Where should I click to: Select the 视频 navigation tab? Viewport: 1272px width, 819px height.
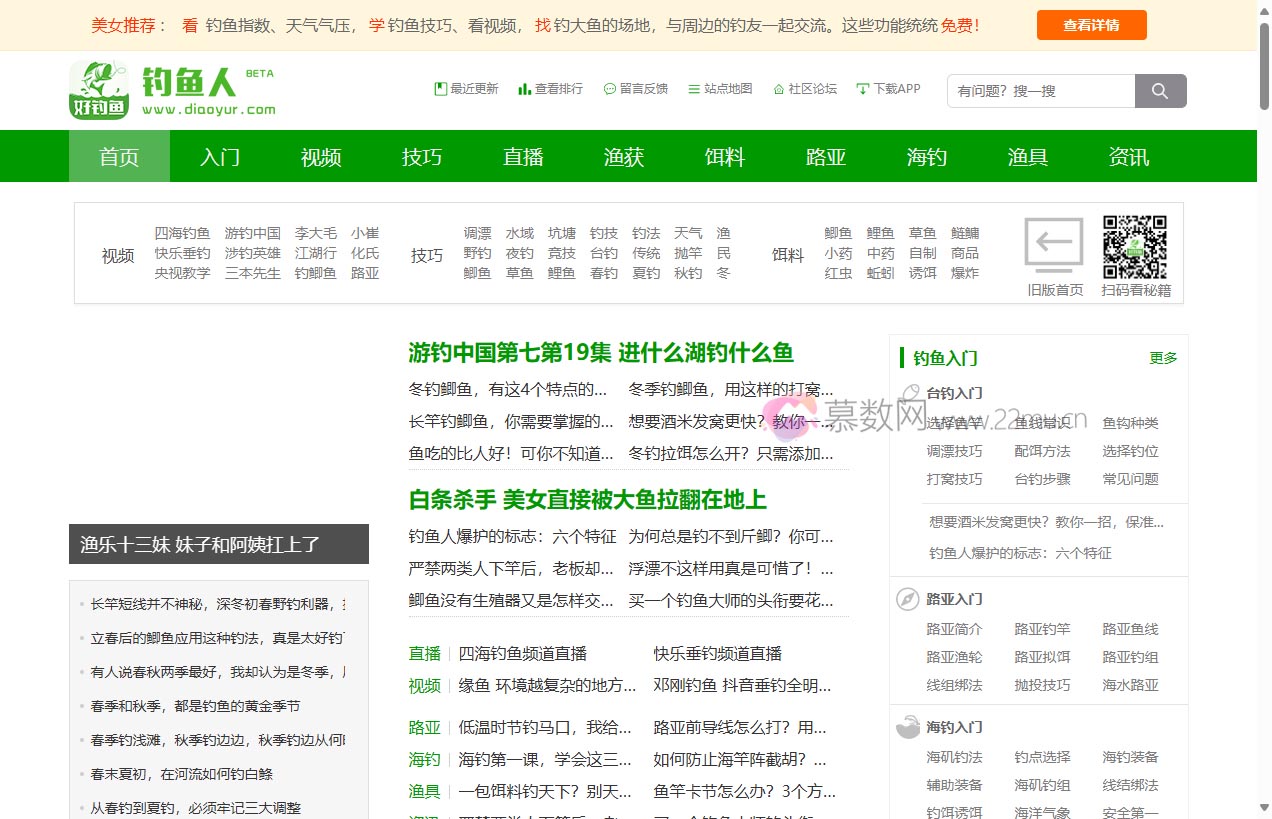(321, 157)
